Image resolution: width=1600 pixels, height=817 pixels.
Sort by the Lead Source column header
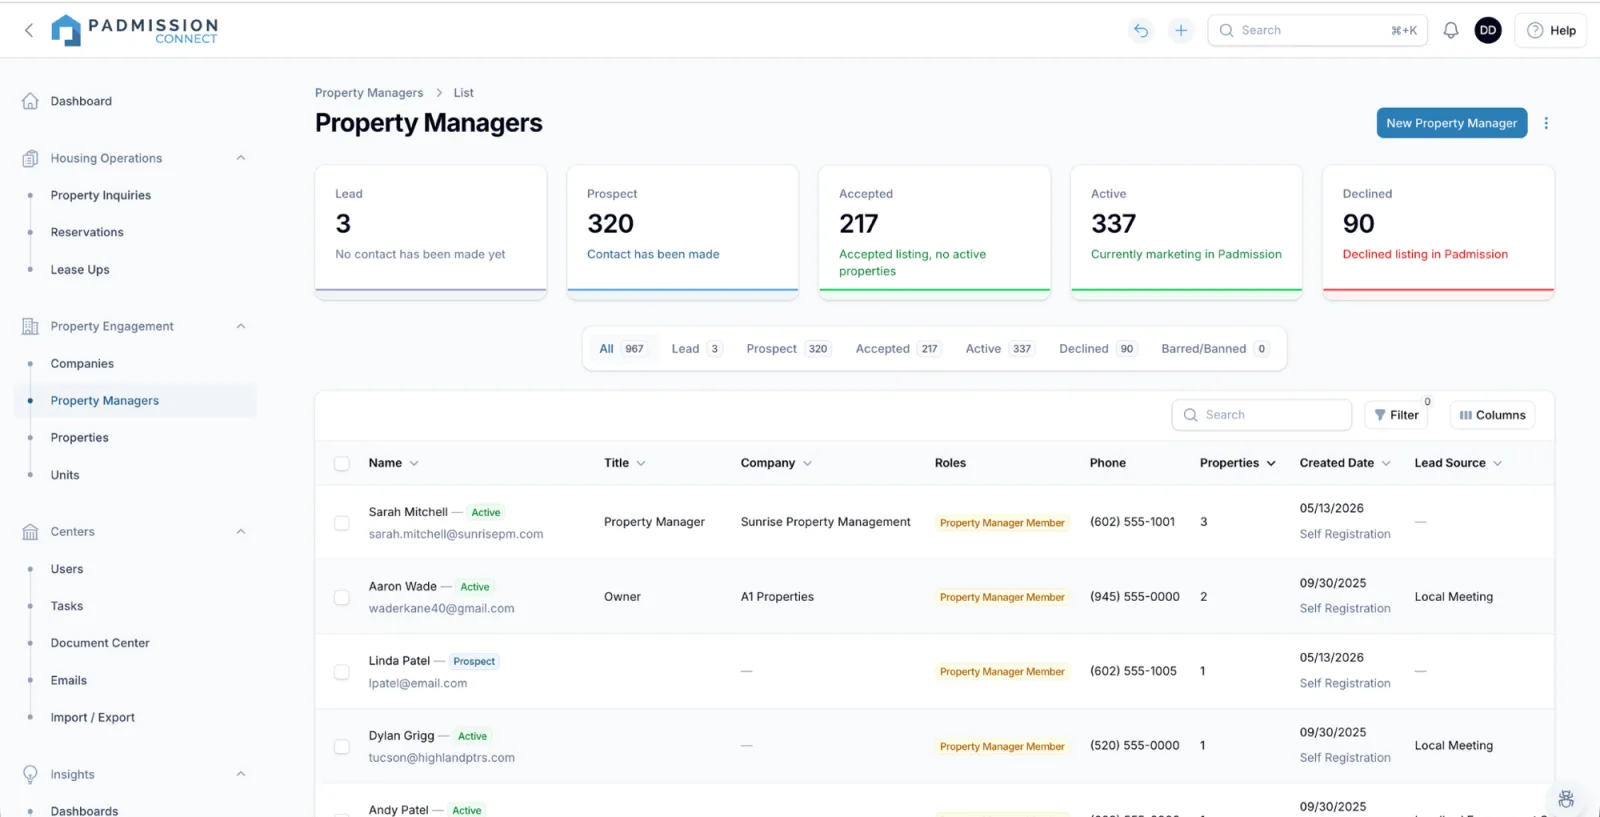[x=1458, y=463]
